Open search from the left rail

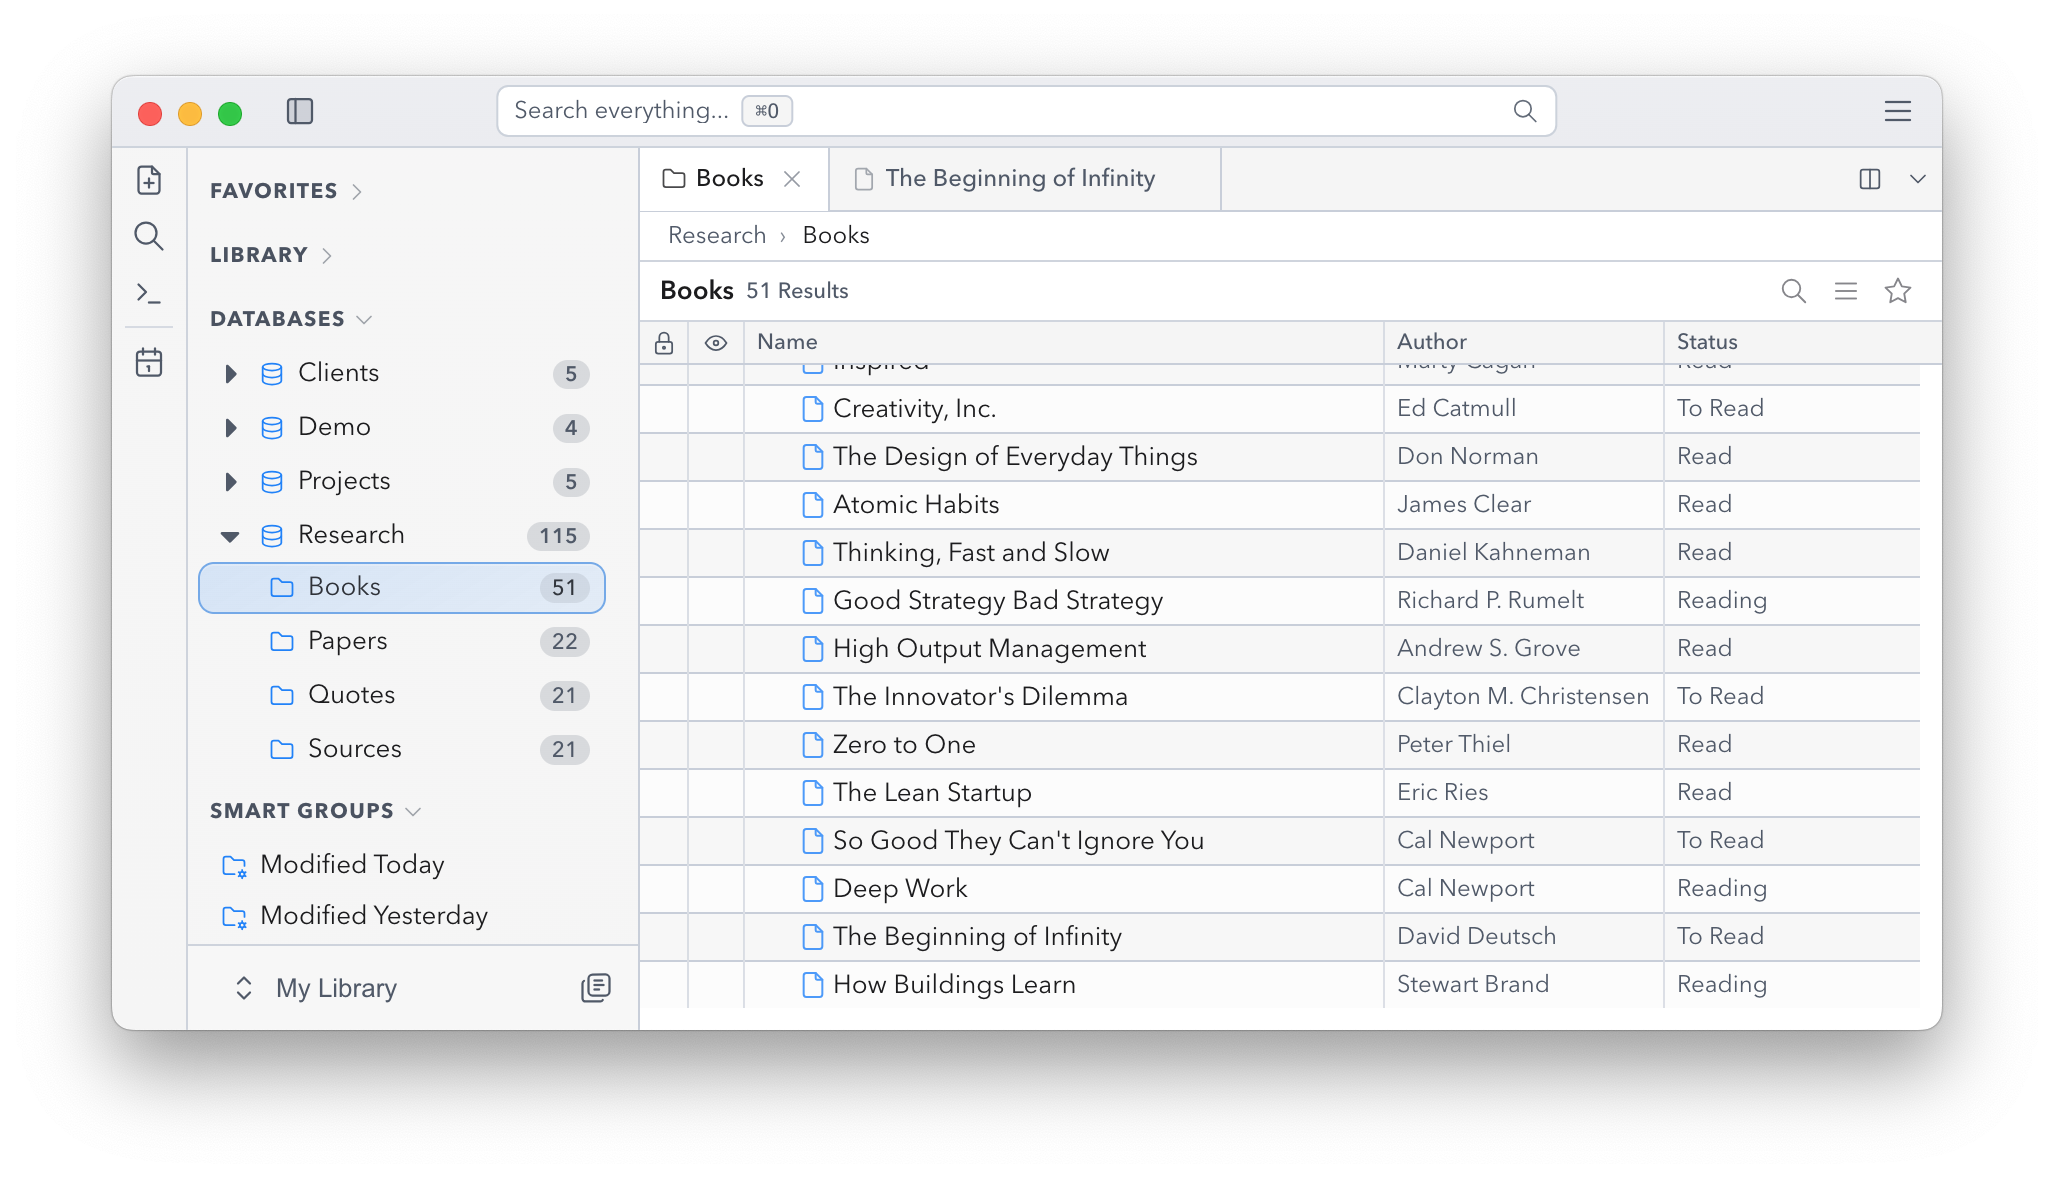coord(149,236)
